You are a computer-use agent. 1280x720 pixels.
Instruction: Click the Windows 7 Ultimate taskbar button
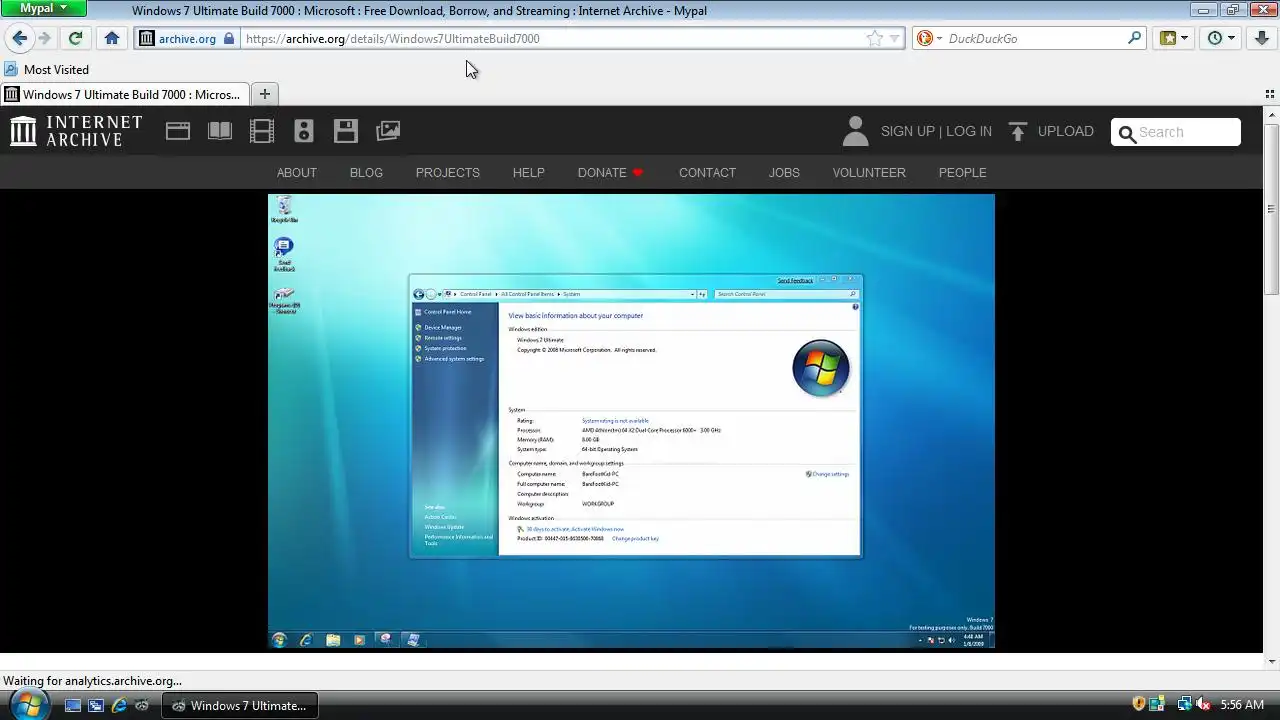click(x=241, y=705)
